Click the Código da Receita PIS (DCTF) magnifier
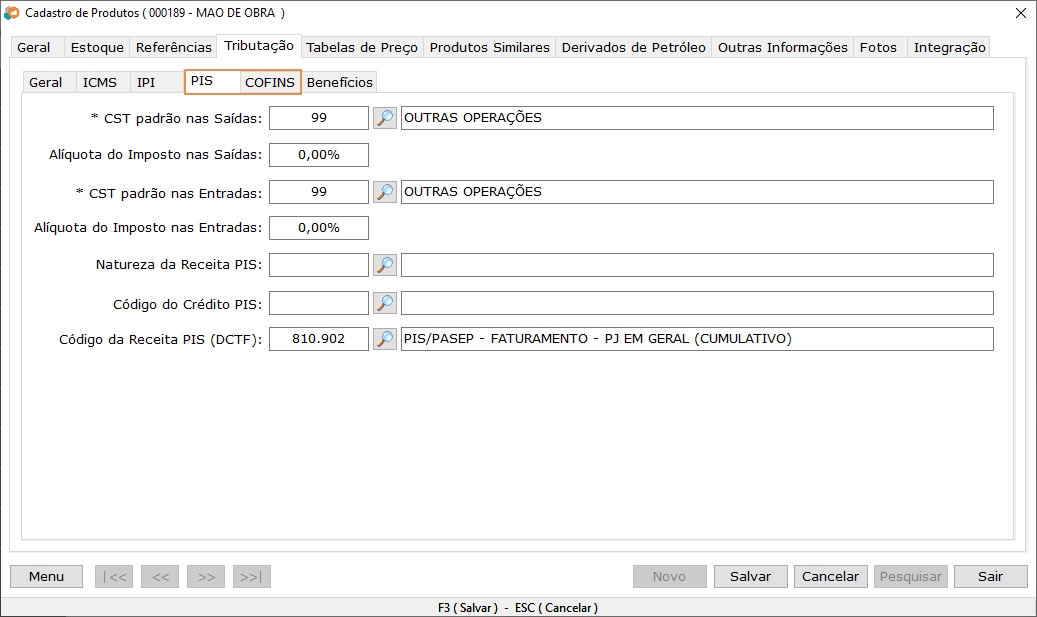Image resolution: width=1037 pixels, height=617 pixels. pos(385,339)
